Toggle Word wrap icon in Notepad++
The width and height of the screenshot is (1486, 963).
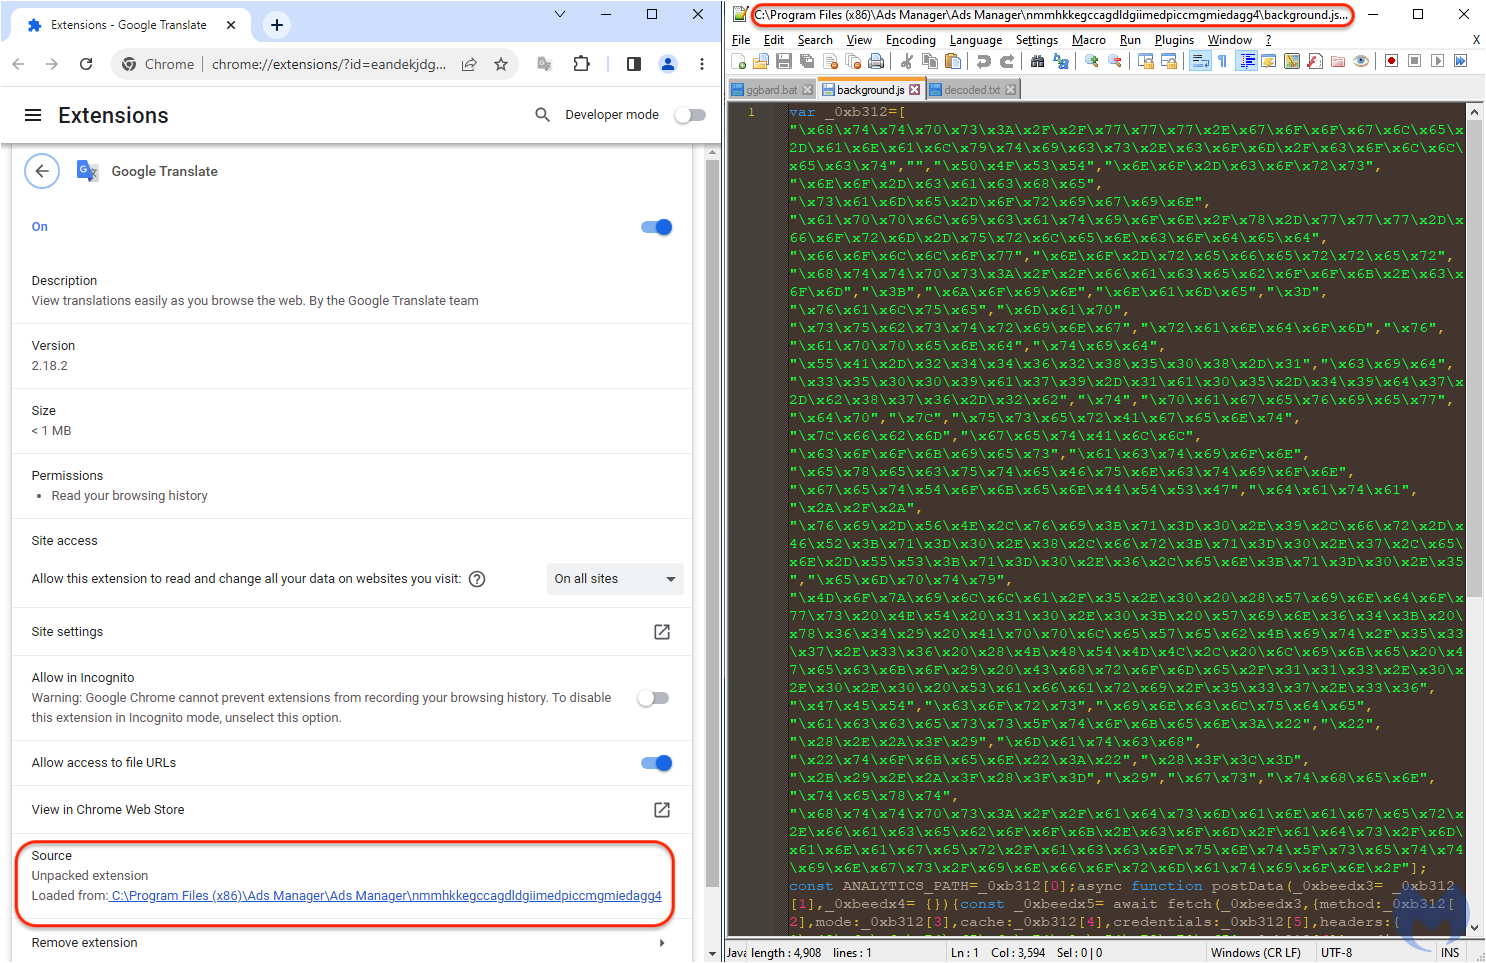1200,61
